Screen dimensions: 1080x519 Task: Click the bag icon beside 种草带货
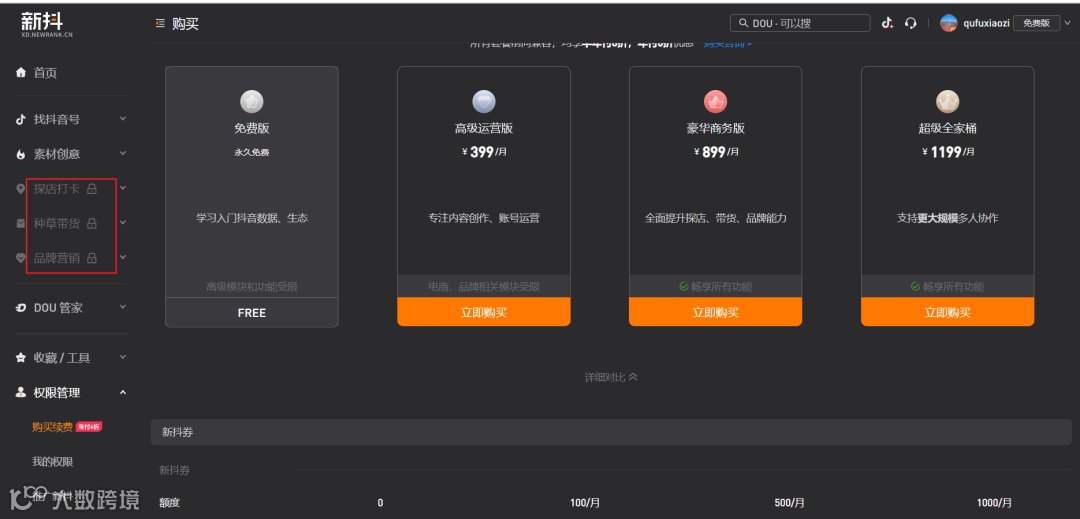click(x=21, y=223)
